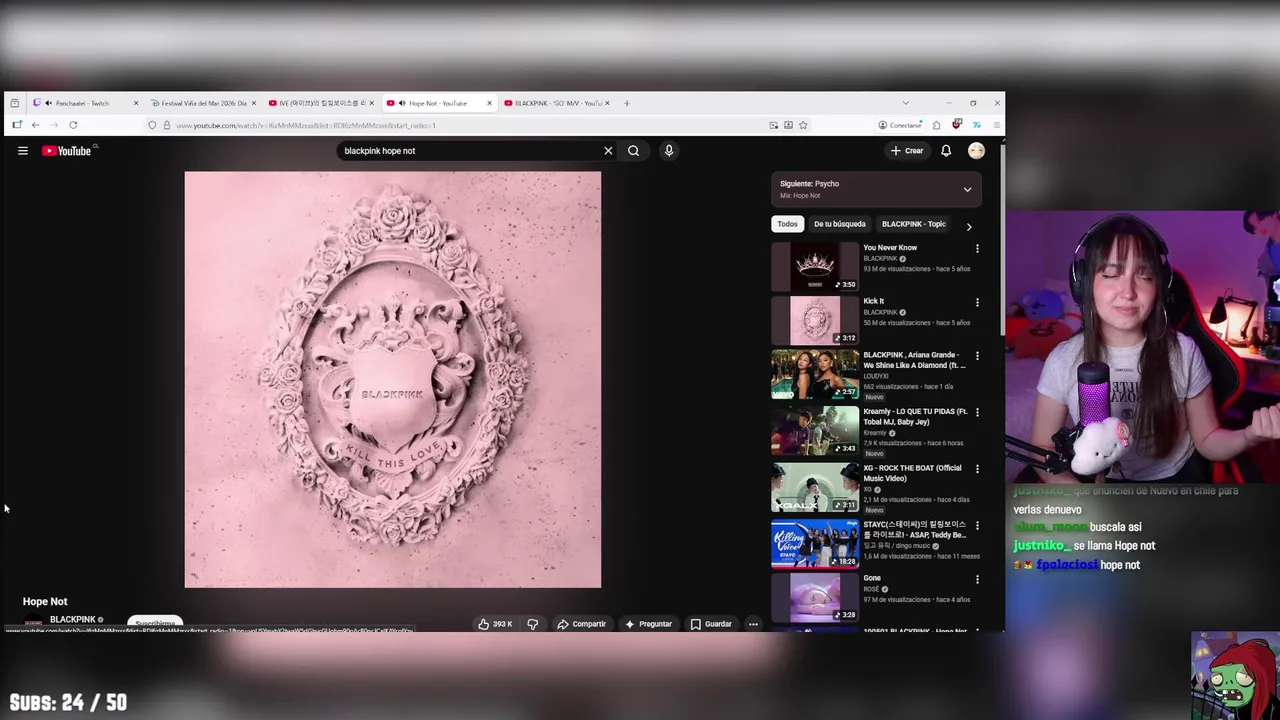This screenshot has width=1280, height=720.
Task: Select the De tu búsqueda filter chip
Action: 839,224
